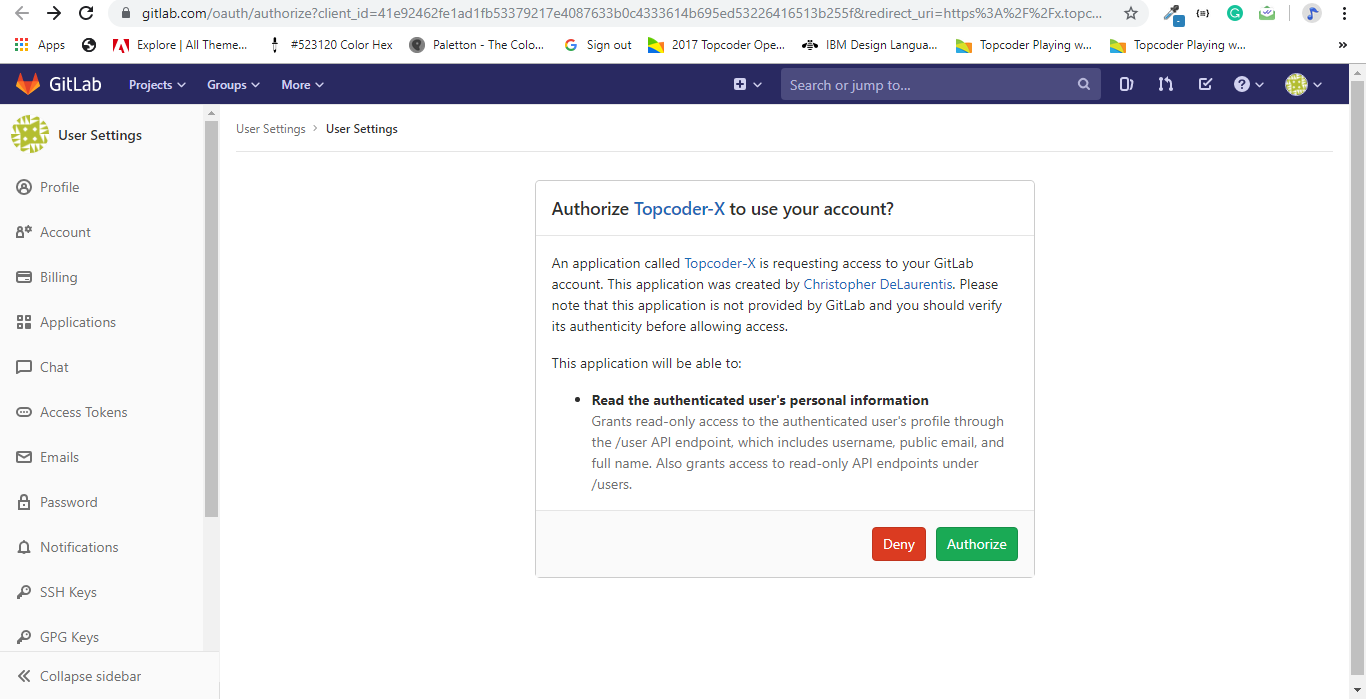Collapse the sidebar

(80, 676)
